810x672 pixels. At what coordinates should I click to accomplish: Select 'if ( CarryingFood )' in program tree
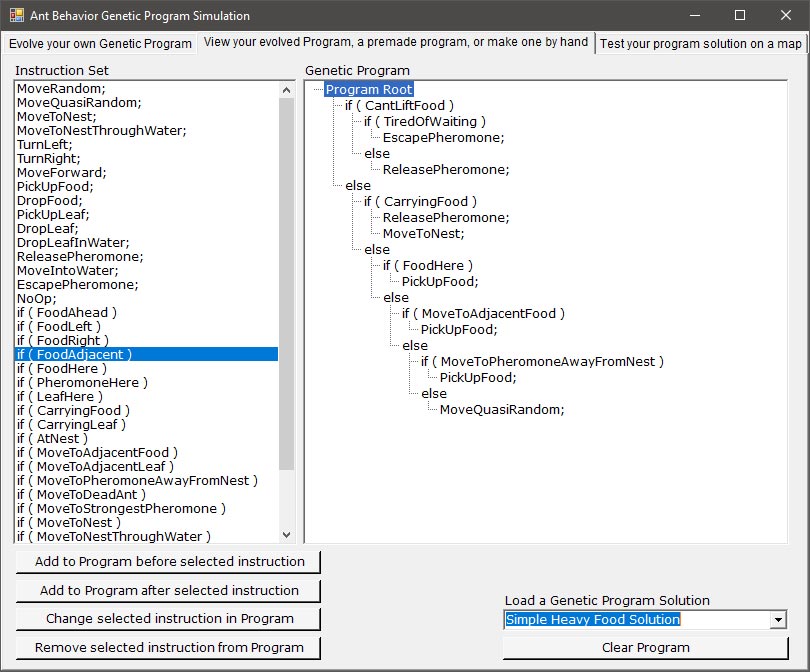(420, 201)
